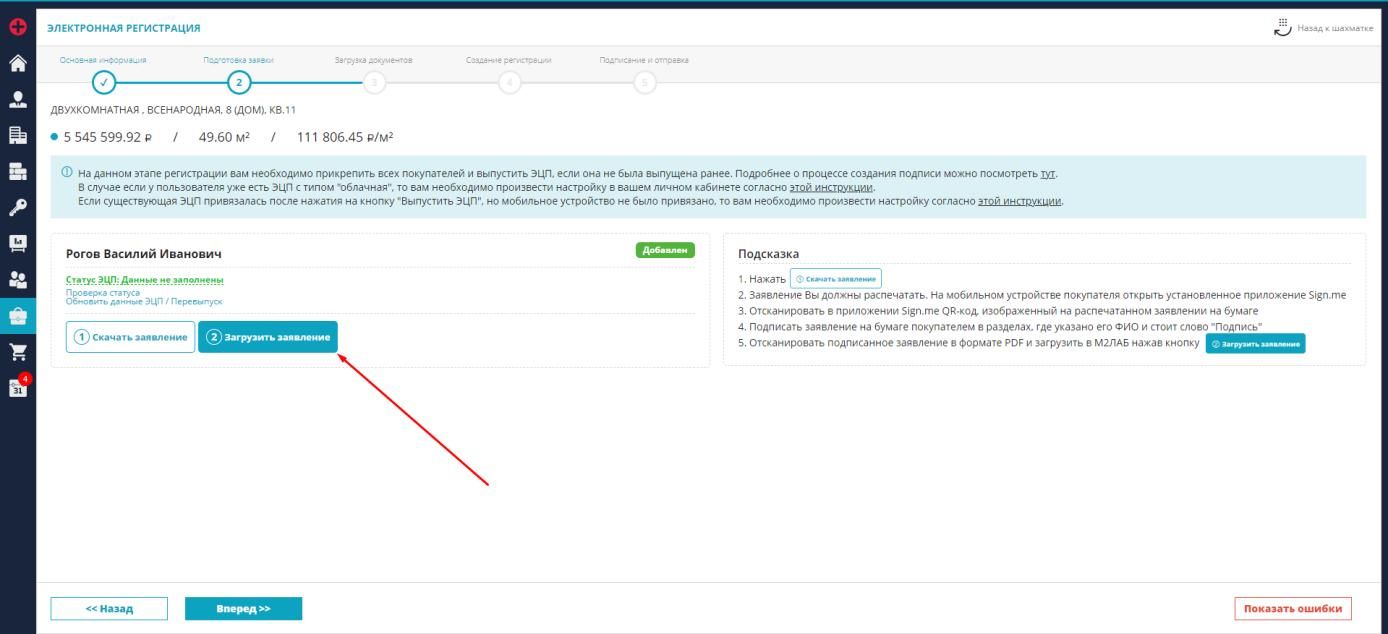Open the home icon in sidebar
This screenshot has width=1388, height=634.
pyautogui.click(x=18, y=62)
